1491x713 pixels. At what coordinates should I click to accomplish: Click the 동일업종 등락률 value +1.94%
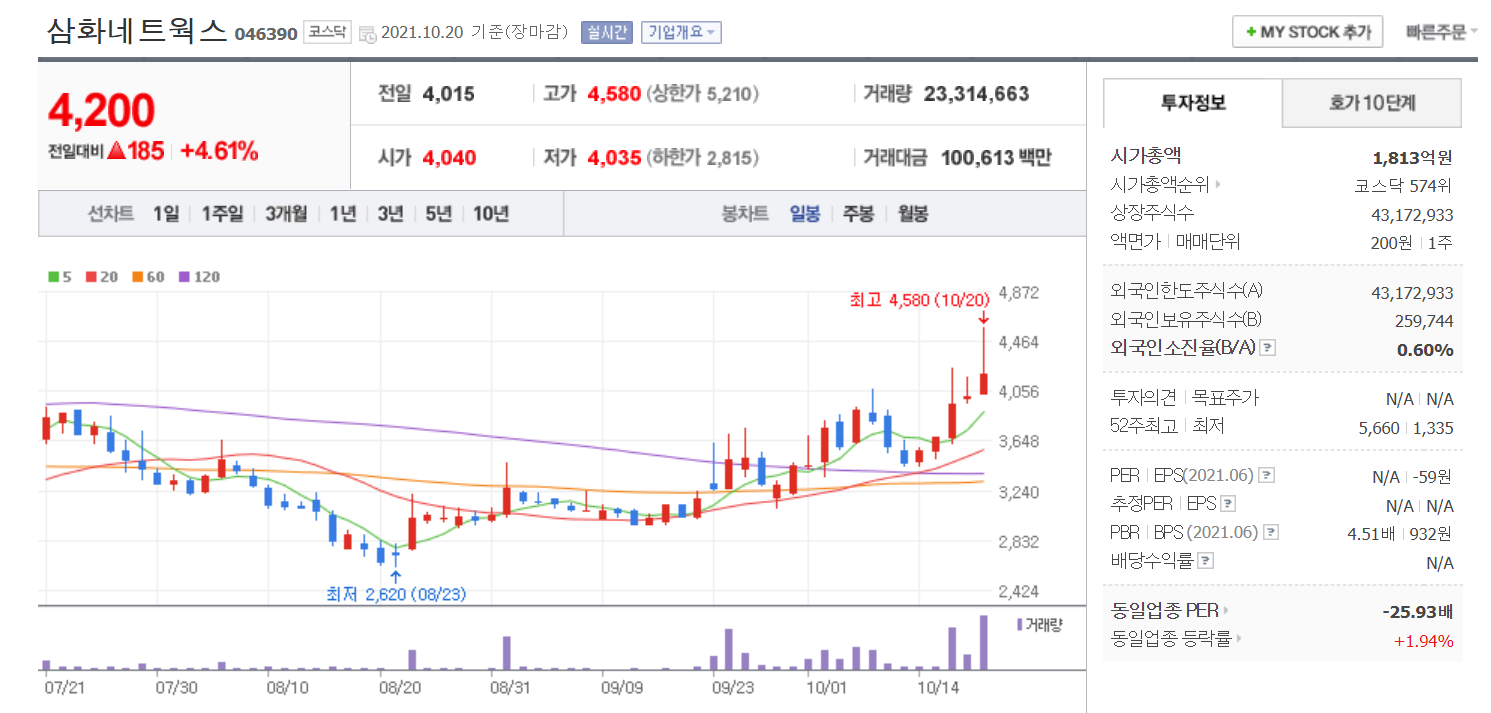(x=1424, y=640)
